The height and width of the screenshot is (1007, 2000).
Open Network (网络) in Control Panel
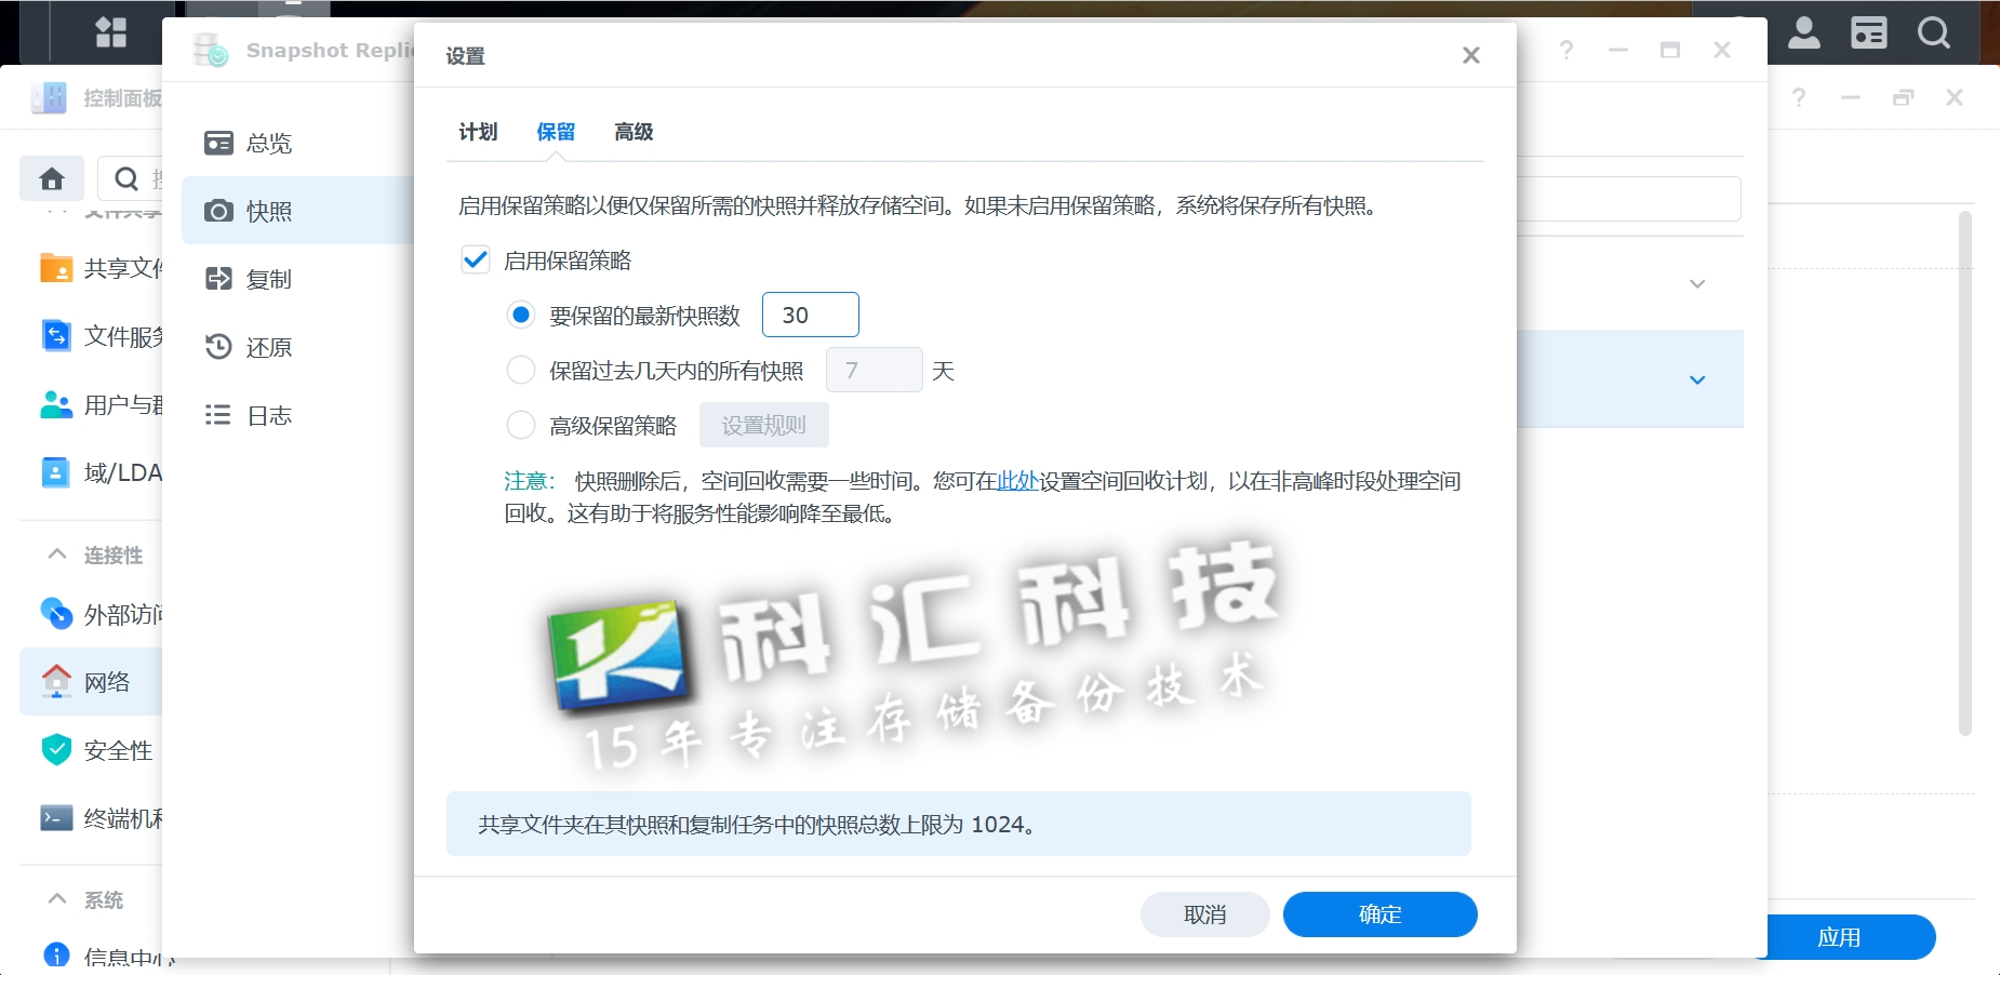tap(91, 682)
